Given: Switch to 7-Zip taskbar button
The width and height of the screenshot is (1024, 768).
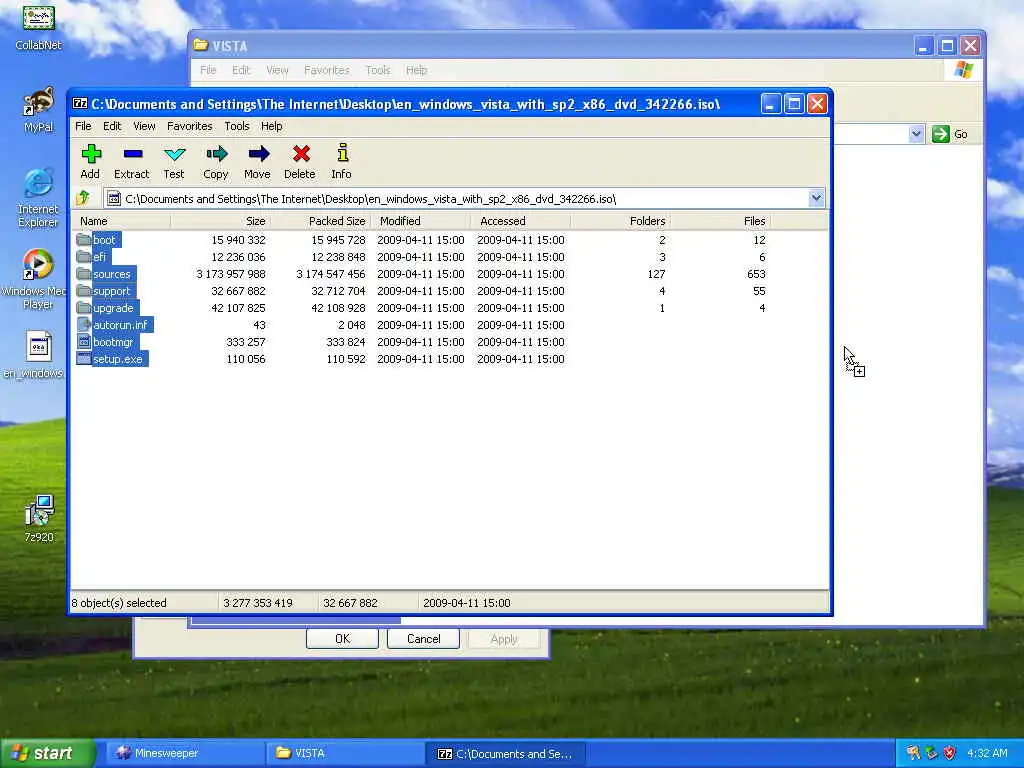Looking at the screenshot, I should pos(507,753).
